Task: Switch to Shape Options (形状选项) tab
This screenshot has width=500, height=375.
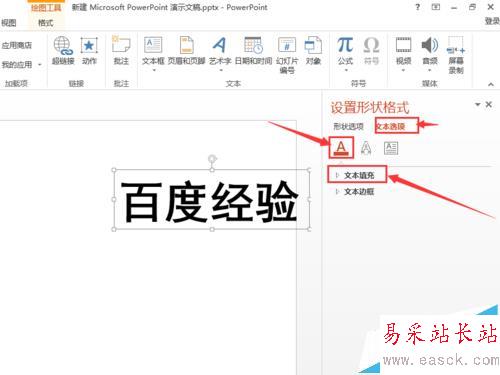Action: click(348, 126)
